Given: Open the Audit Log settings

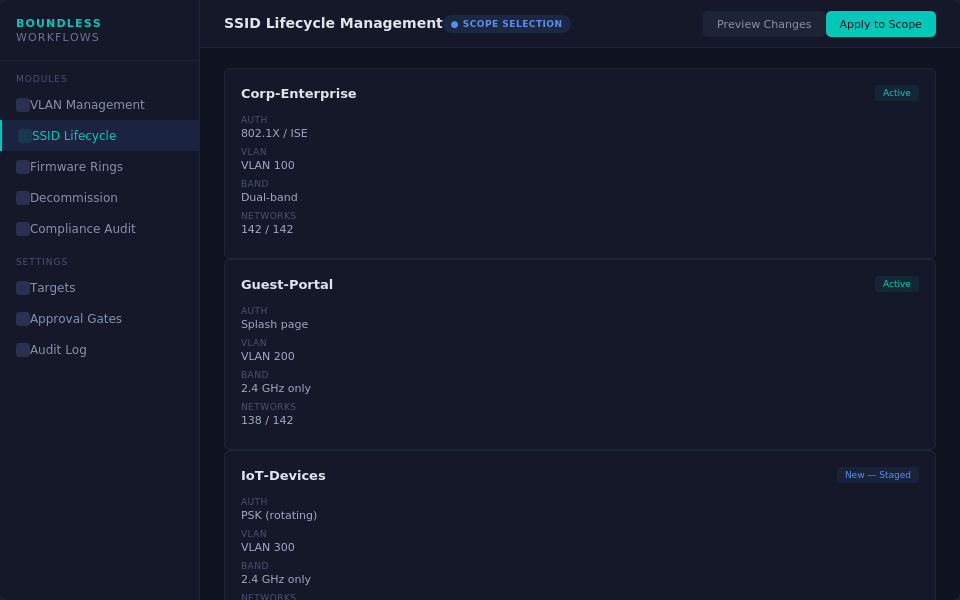Looking at the screenshot, I should [x=58, y=350].
